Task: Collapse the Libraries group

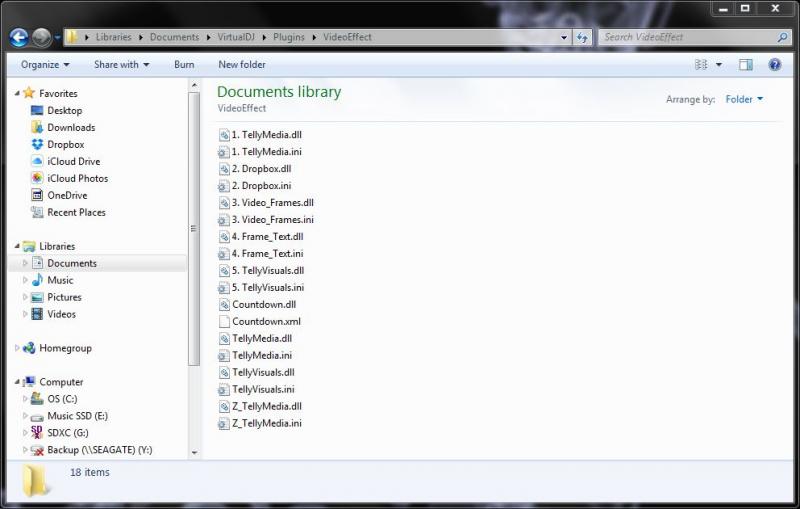Action: coord(17,246)
